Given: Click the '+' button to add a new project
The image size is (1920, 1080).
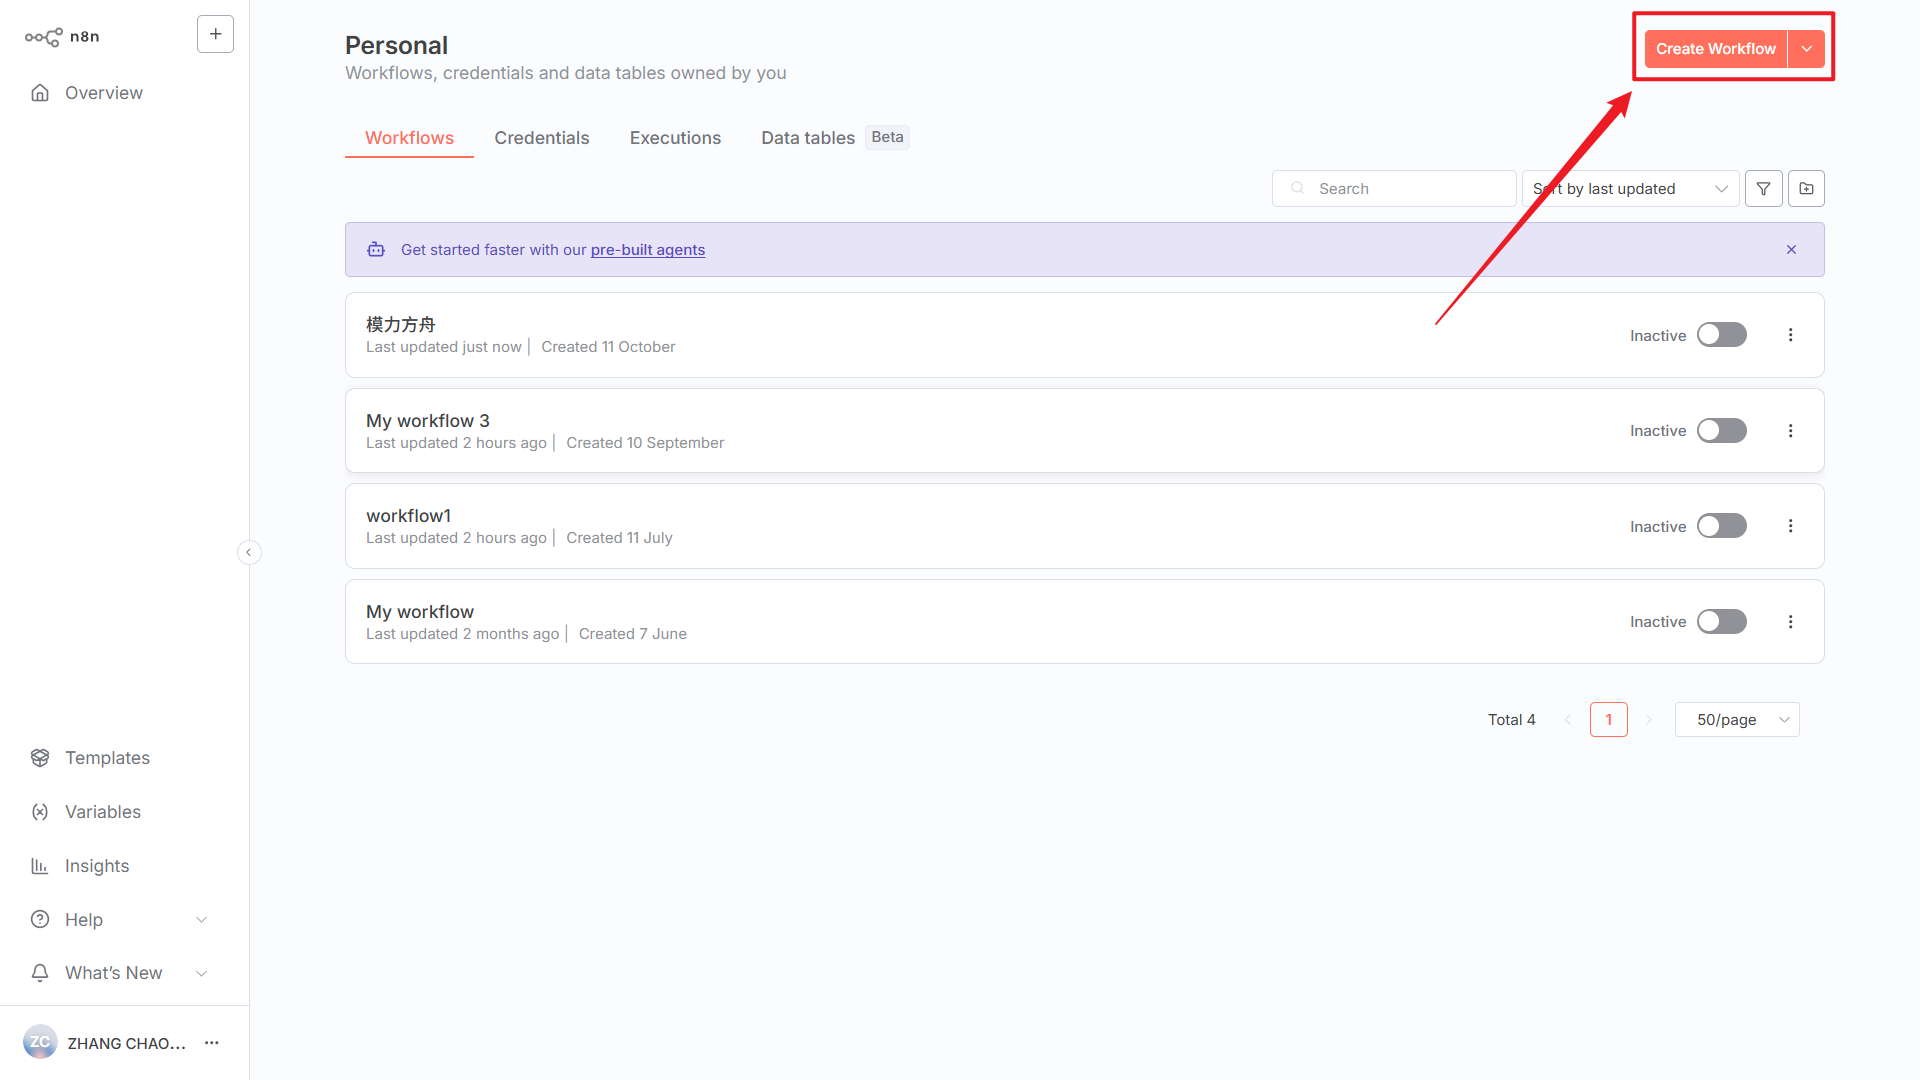Looking at the screenshot, I should [215, 33].
